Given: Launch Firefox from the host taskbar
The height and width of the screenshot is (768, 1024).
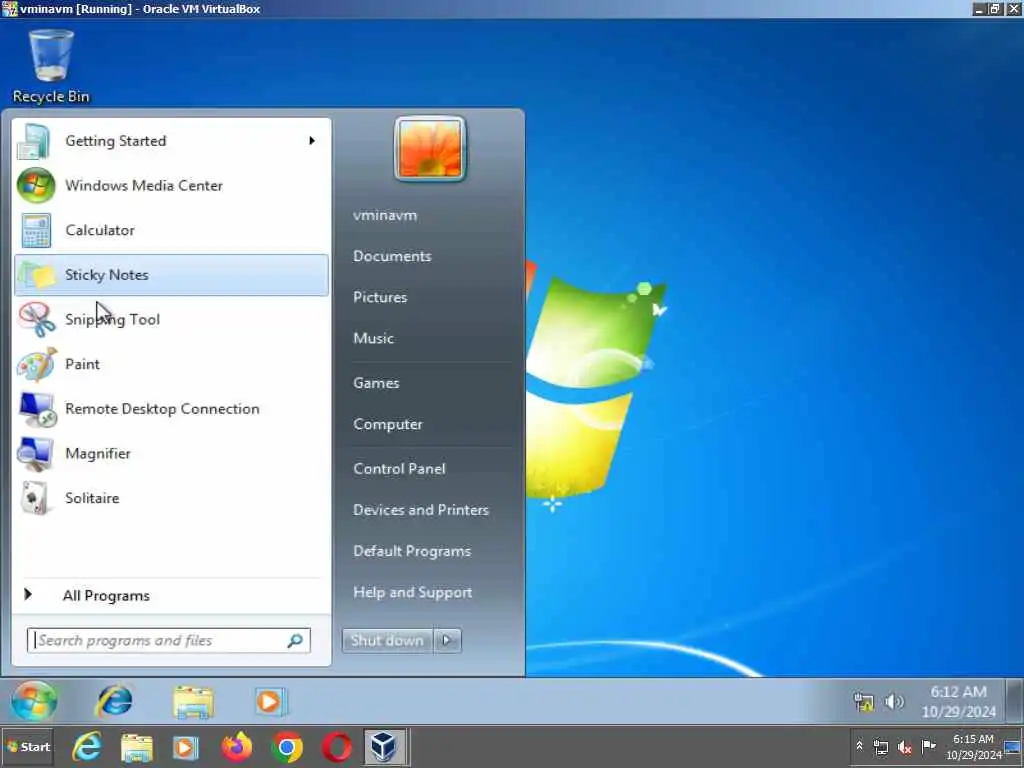Looking at the screenshot, I should tap(236, 747).
